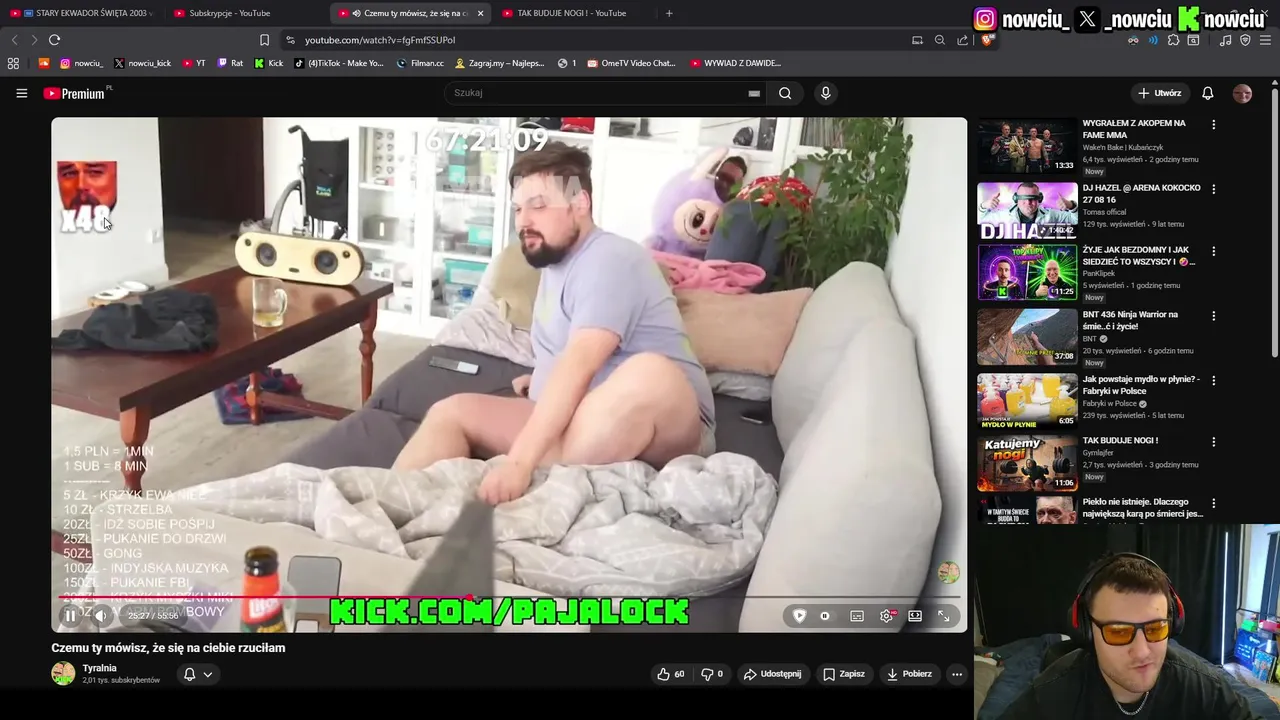Open OmeTV Video Chat bookmark
Screen dimensions: 1280x720
pos(632,63)
